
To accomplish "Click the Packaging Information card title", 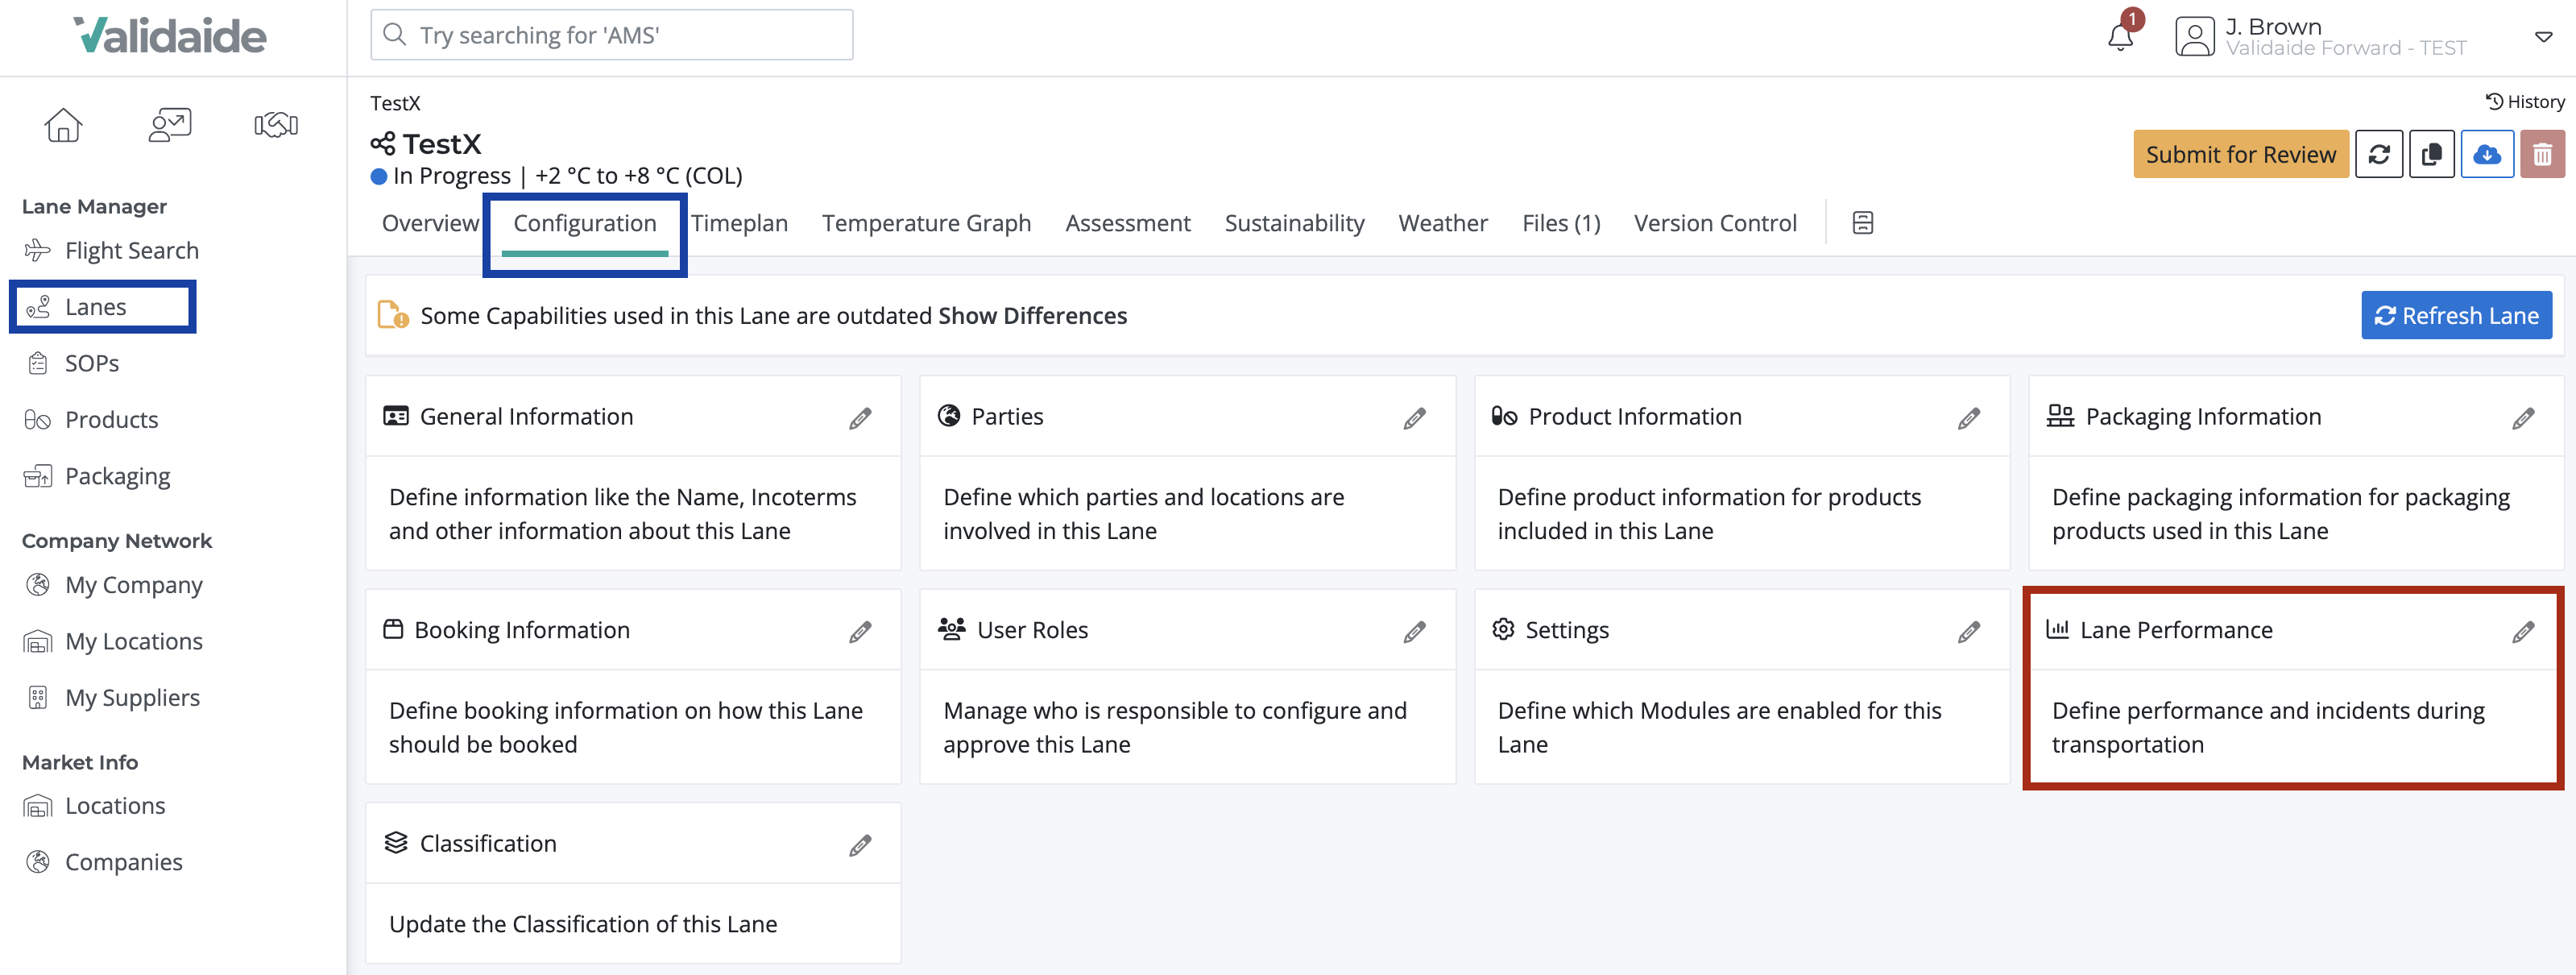I will click(x=2203, y=417).
